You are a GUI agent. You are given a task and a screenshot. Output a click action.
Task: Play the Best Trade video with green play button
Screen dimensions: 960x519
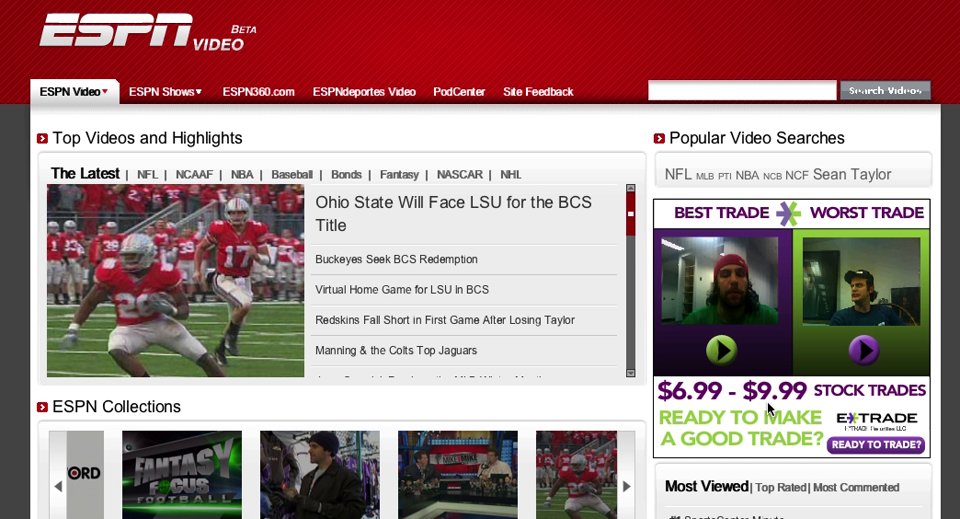pyautogui.click(x=721, y=350)
